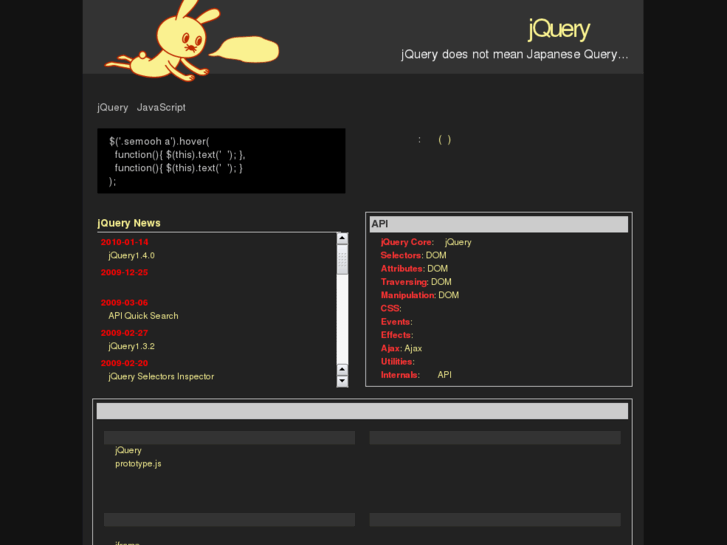Click the 2009-02-20 news date
The width and height of the screenshot is (727, 545).
point(124,363)
